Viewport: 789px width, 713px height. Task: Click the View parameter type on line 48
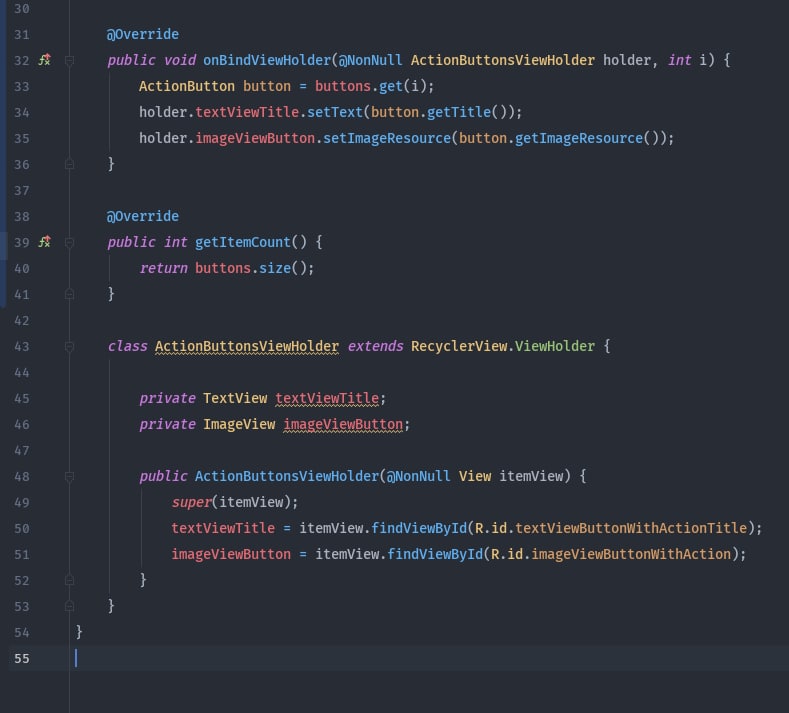pyautogui.click(x=475, y=476)
